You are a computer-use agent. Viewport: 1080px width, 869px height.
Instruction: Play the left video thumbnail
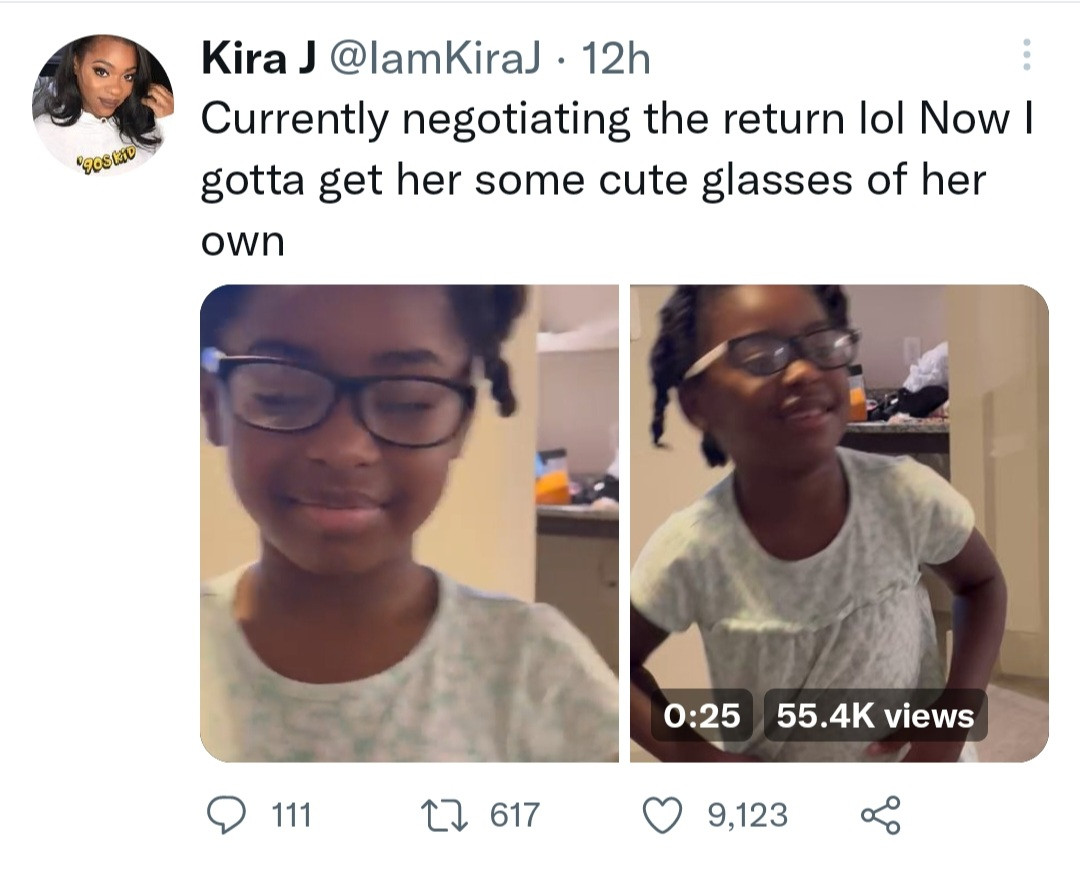pos(409,523)
